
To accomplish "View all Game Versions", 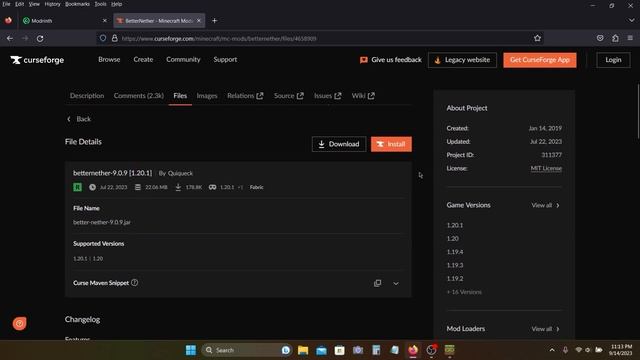I will (545, 205).
